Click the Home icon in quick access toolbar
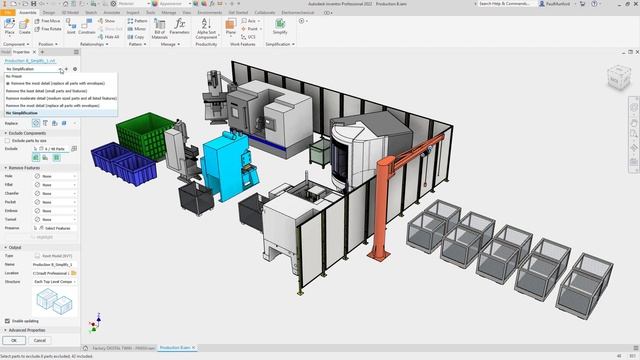Screen dimensions: 640x360 [x=65, y=4]
